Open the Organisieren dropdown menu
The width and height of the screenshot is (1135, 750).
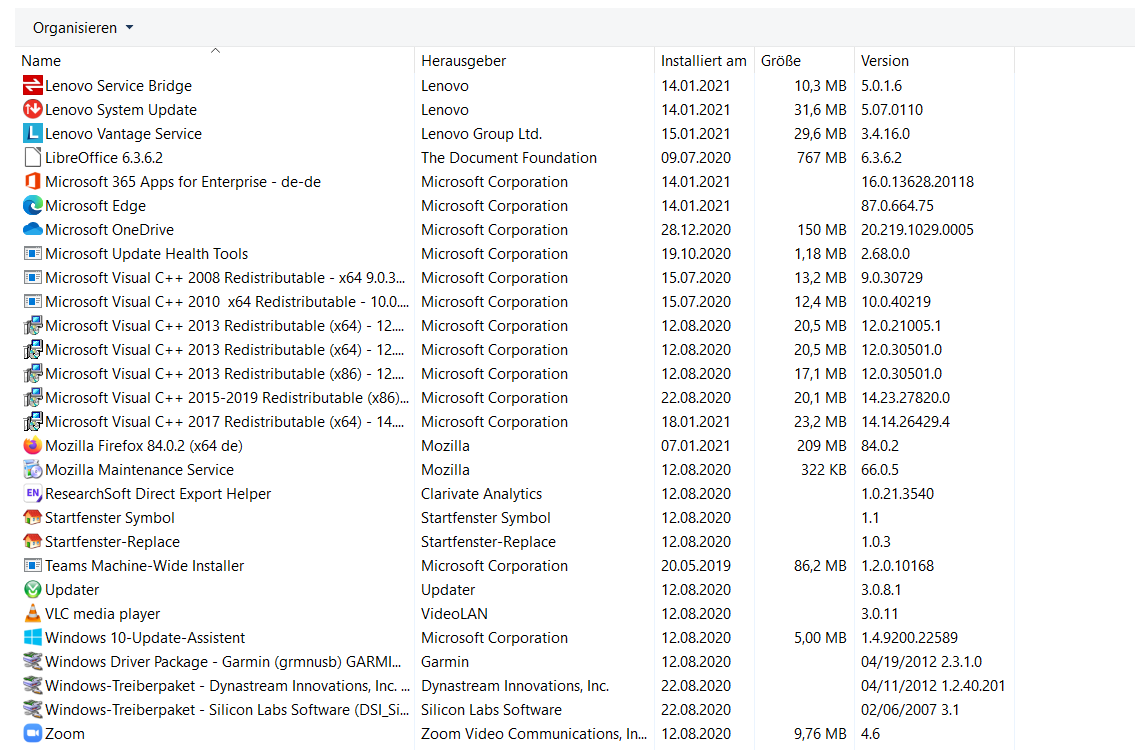tap(83, 28)
